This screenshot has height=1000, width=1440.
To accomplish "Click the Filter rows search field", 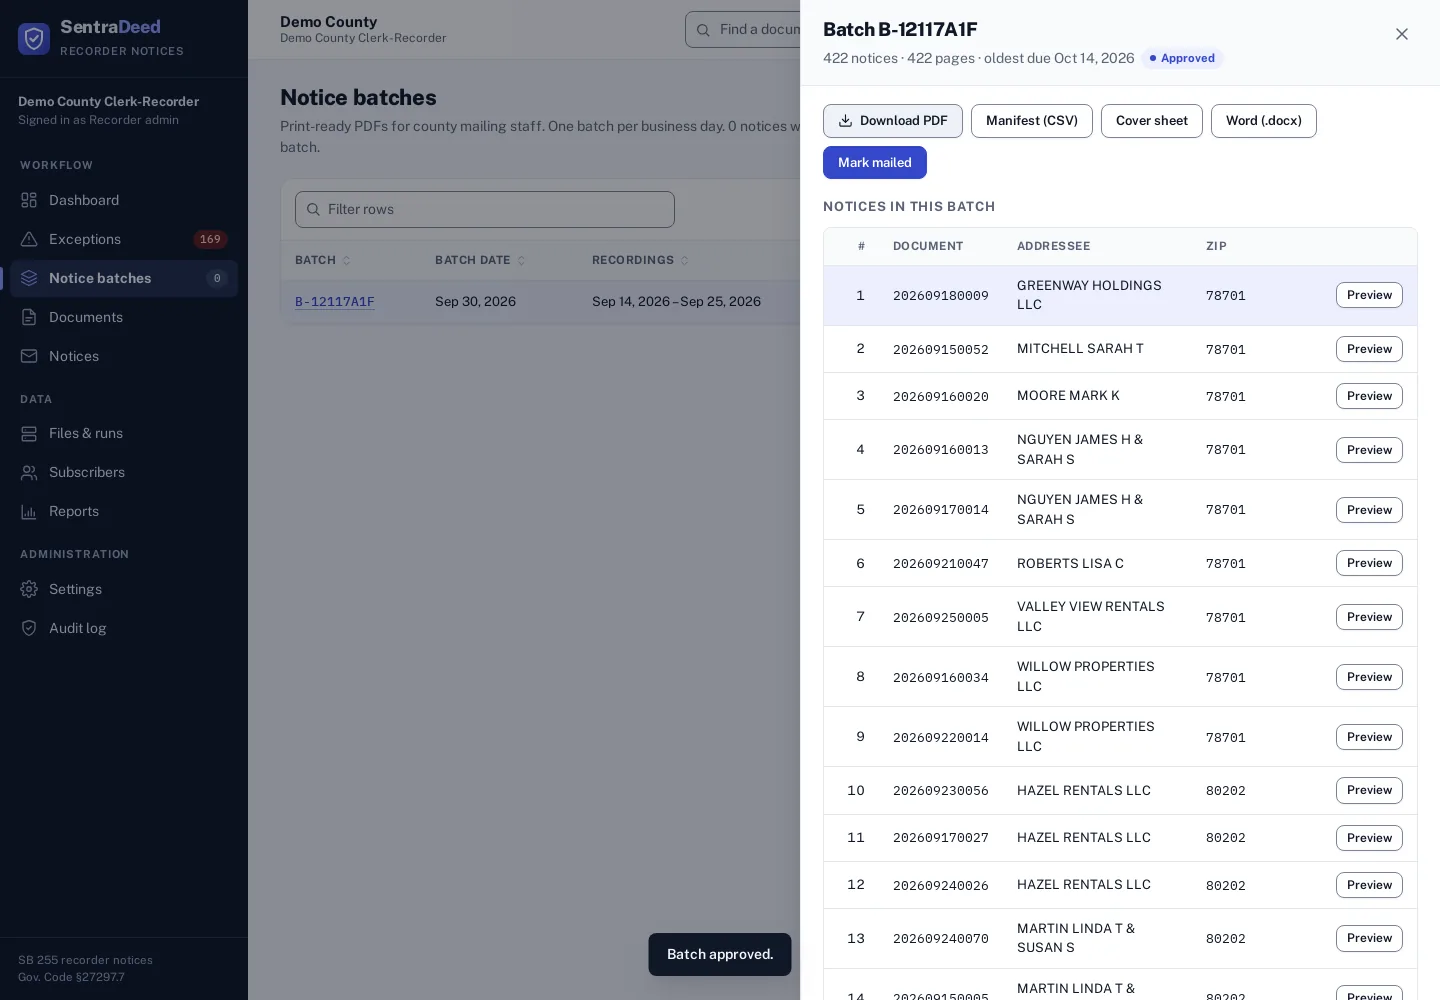I will (485, 209).
